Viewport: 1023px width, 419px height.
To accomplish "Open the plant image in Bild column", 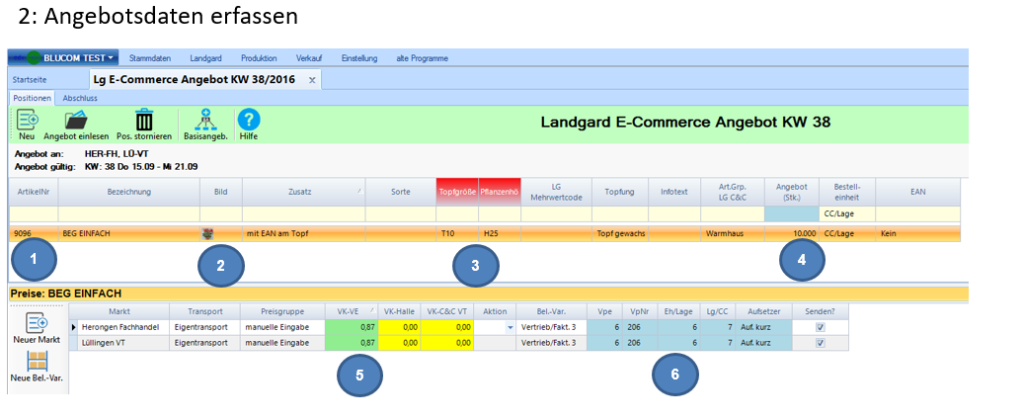I will click(x=208, y=233).
